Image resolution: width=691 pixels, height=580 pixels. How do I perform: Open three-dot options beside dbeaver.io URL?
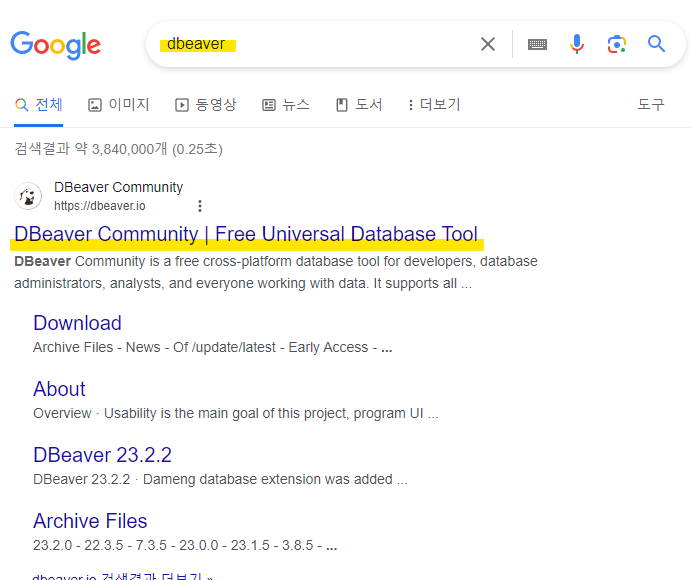tap(200, 206)
